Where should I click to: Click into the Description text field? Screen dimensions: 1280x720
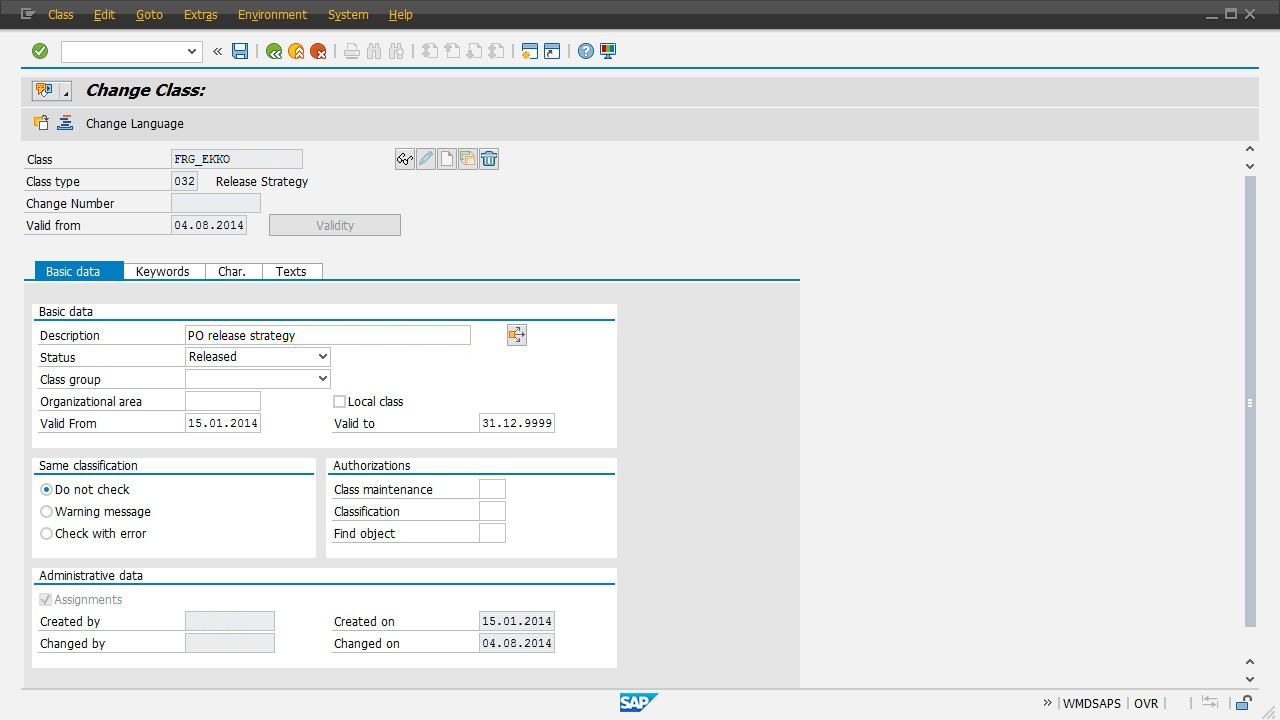pyautogui.click(x=328, y=336)
